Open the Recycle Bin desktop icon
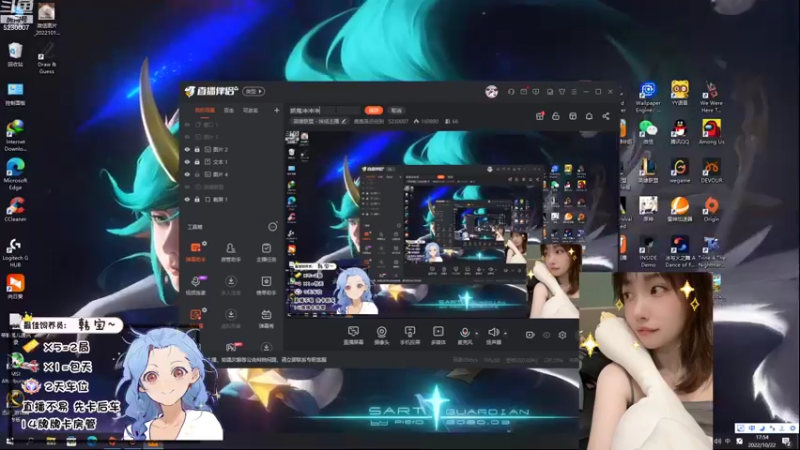 (x=15, y=55)
